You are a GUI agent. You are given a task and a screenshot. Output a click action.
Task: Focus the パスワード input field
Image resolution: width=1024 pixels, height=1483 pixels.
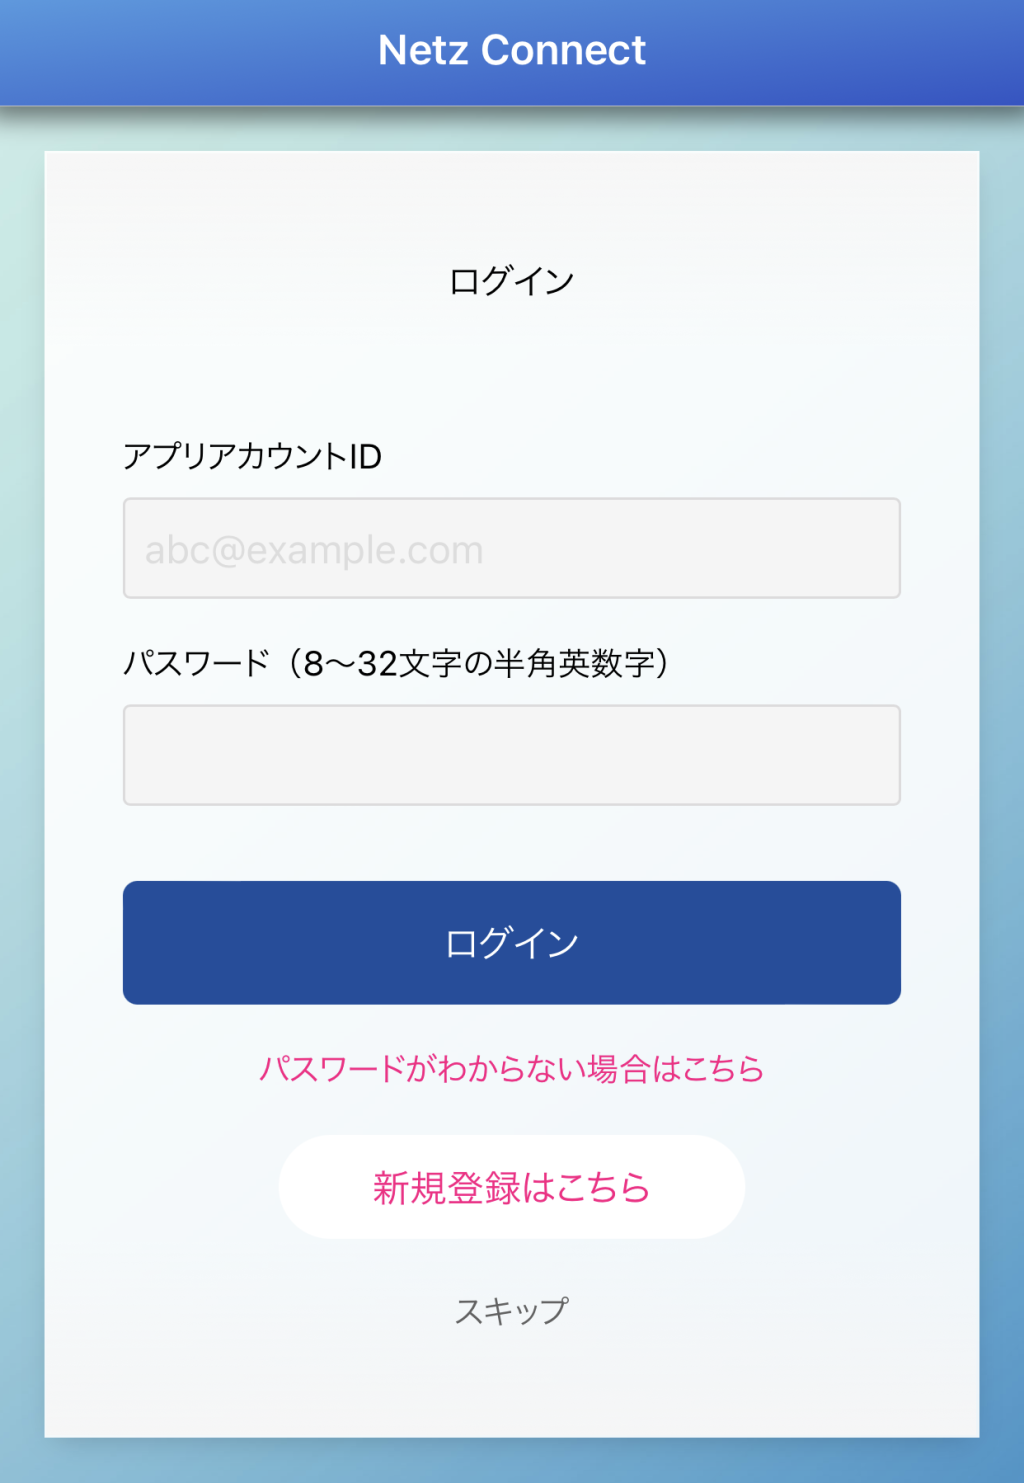point(511,755)
